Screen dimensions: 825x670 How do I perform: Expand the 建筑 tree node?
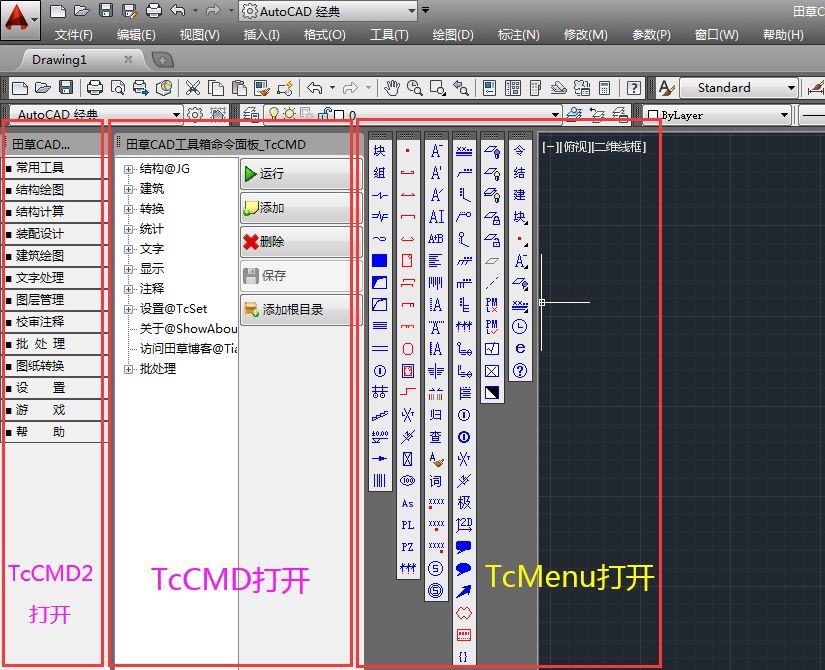128,189
